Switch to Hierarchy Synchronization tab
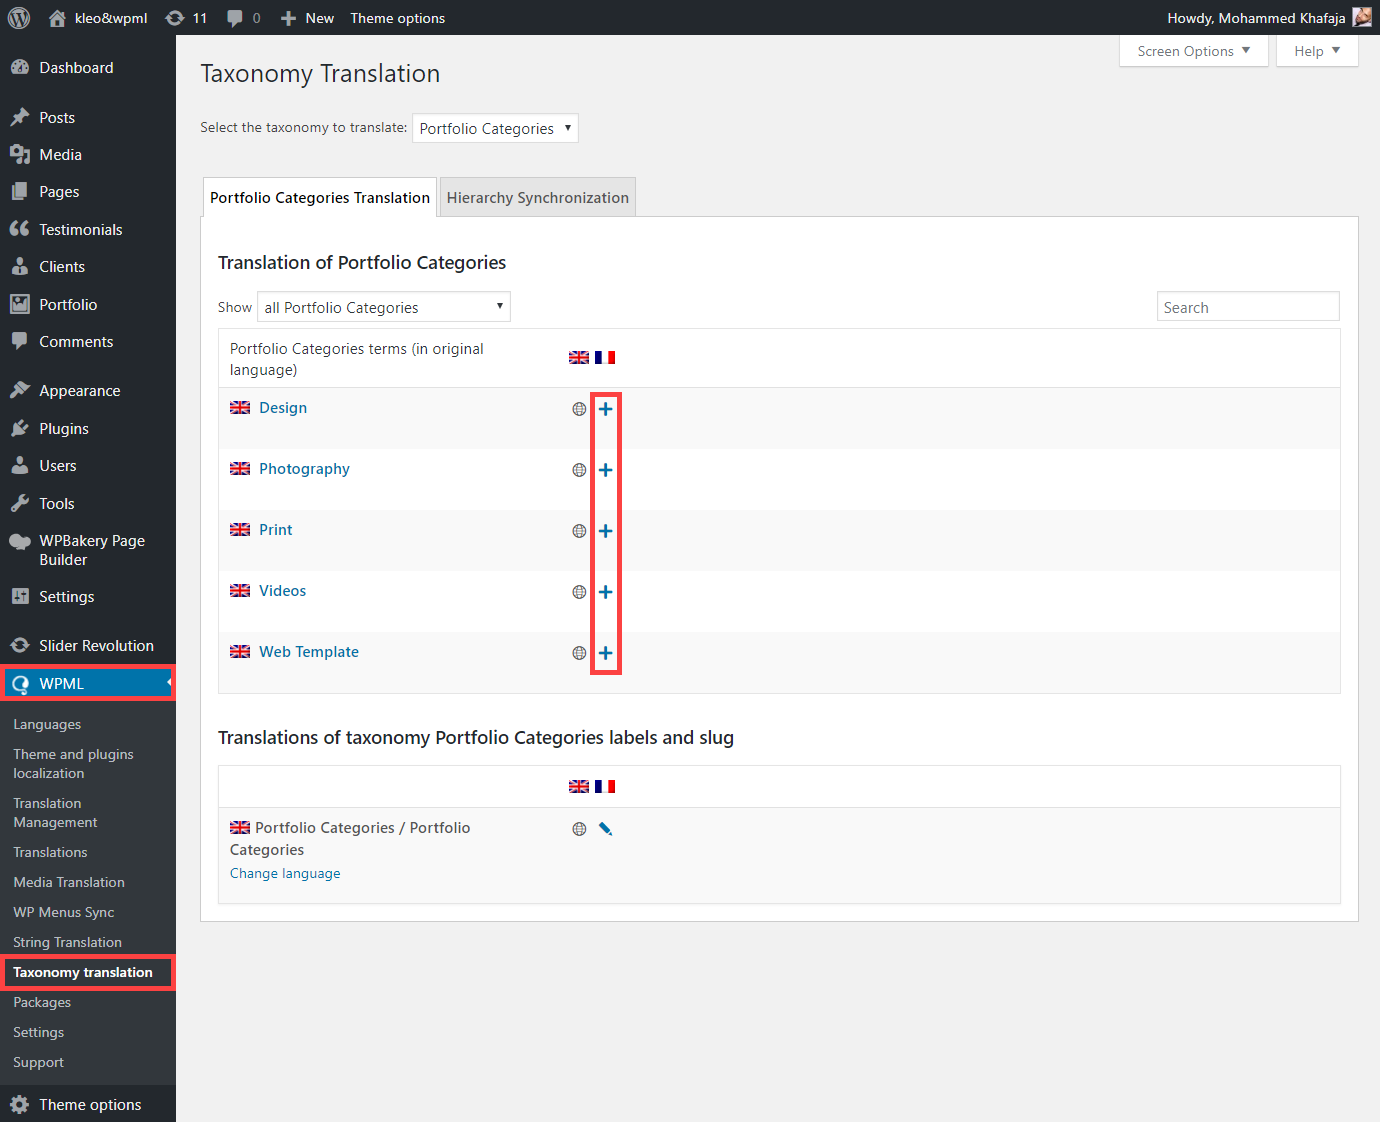 538,198
